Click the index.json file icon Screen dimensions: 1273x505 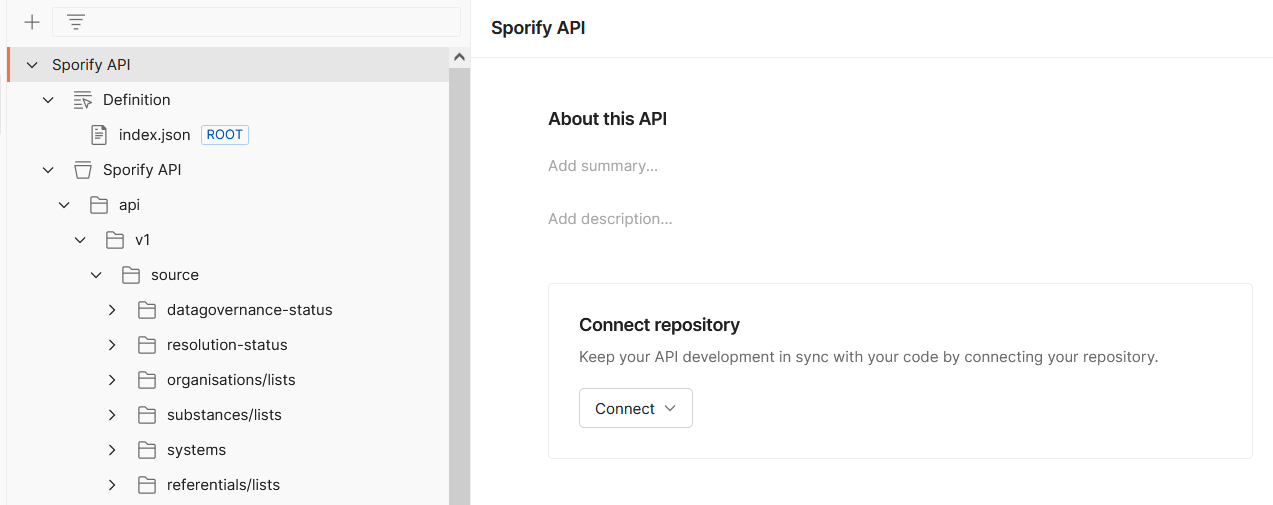click(x=99, y=135)
